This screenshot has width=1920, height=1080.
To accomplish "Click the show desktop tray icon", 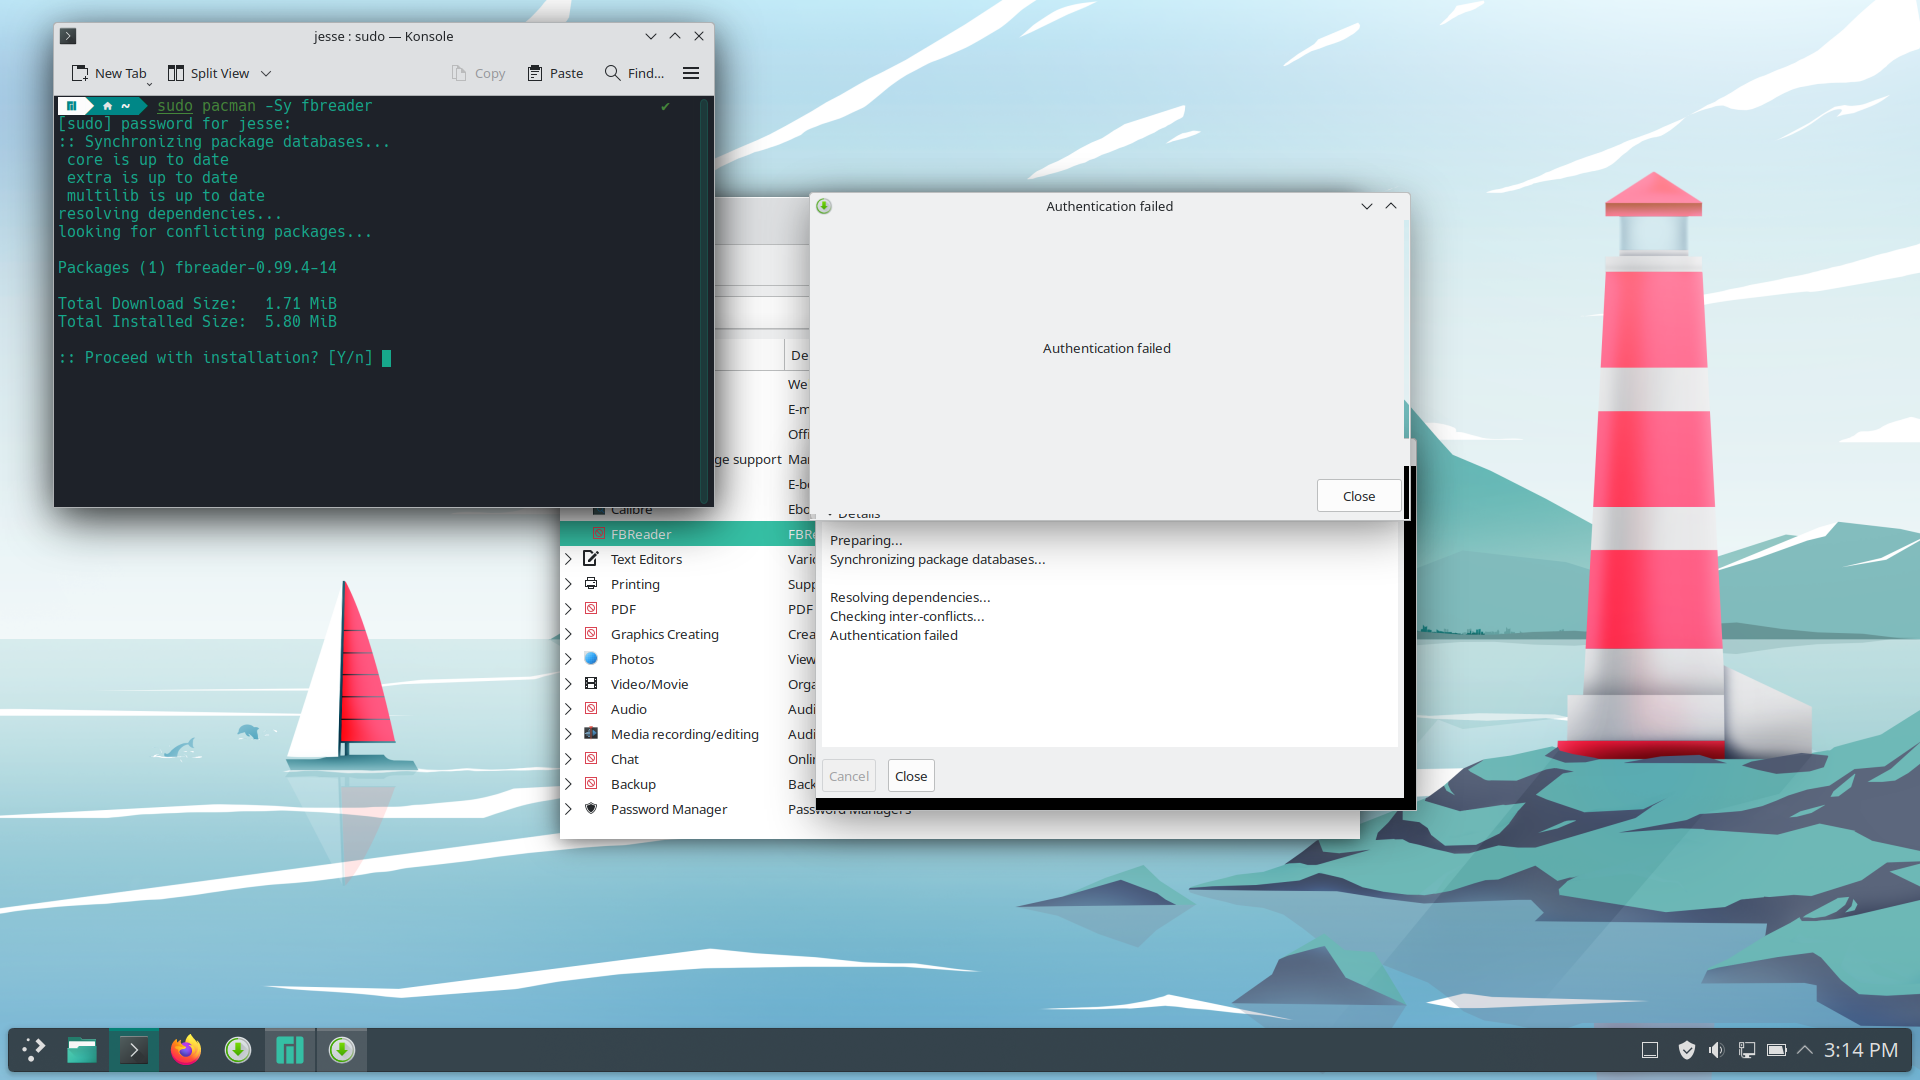I will pos(1650,1050).
